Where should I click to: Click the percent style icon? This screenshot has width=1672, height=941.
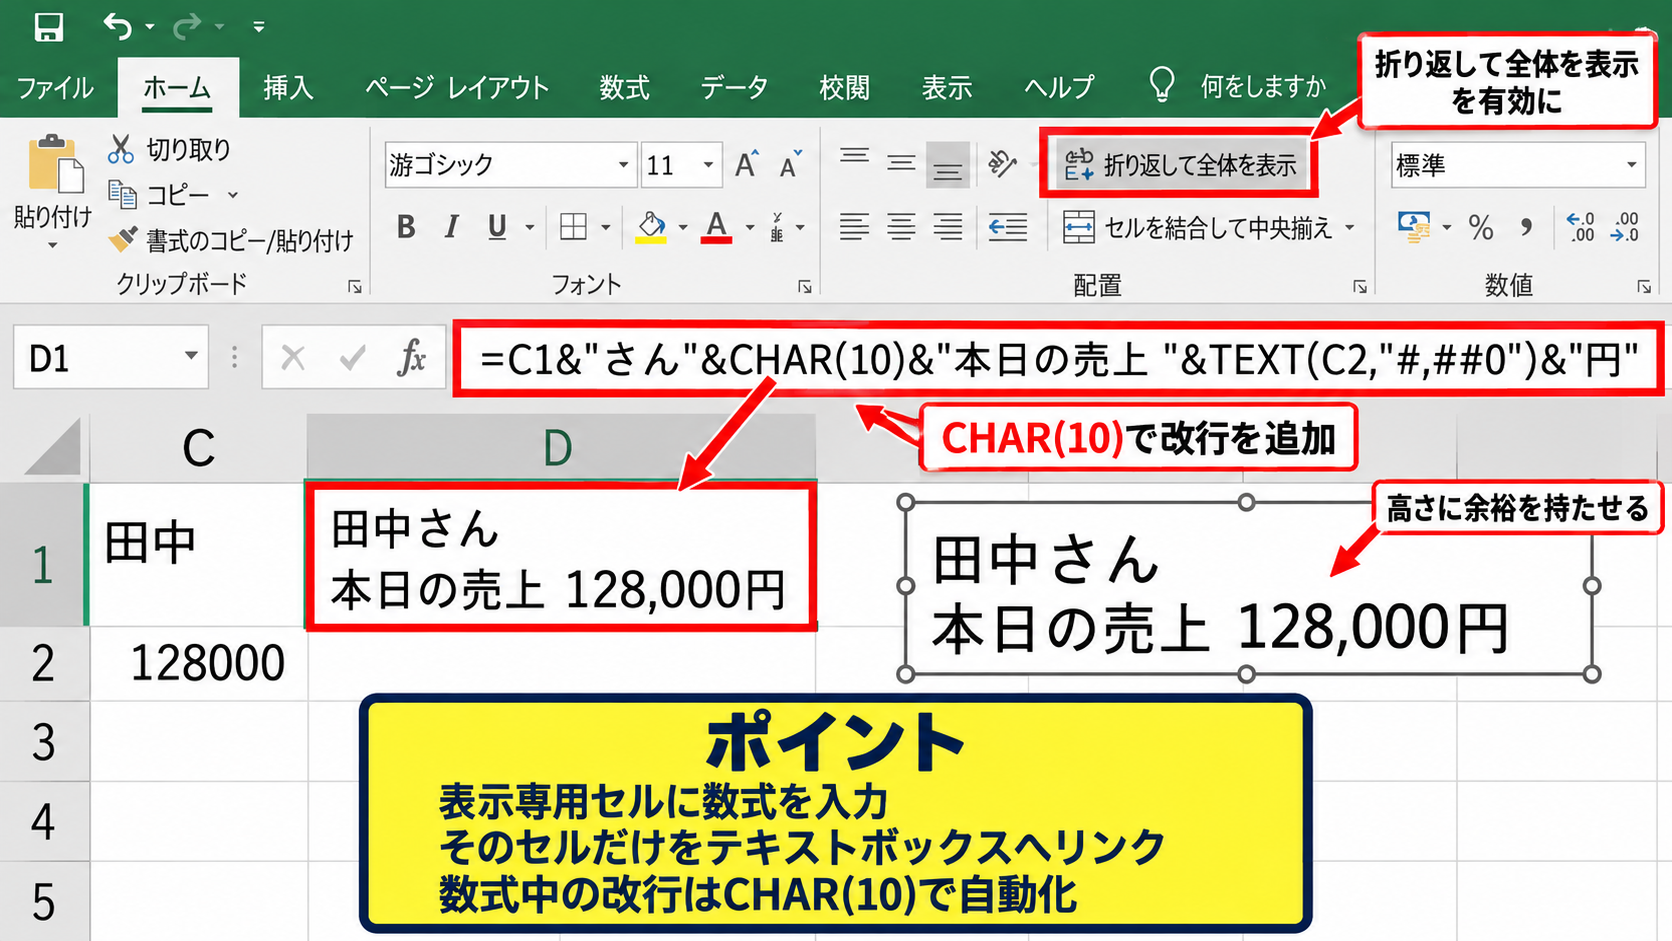(x=1481, y=228)
